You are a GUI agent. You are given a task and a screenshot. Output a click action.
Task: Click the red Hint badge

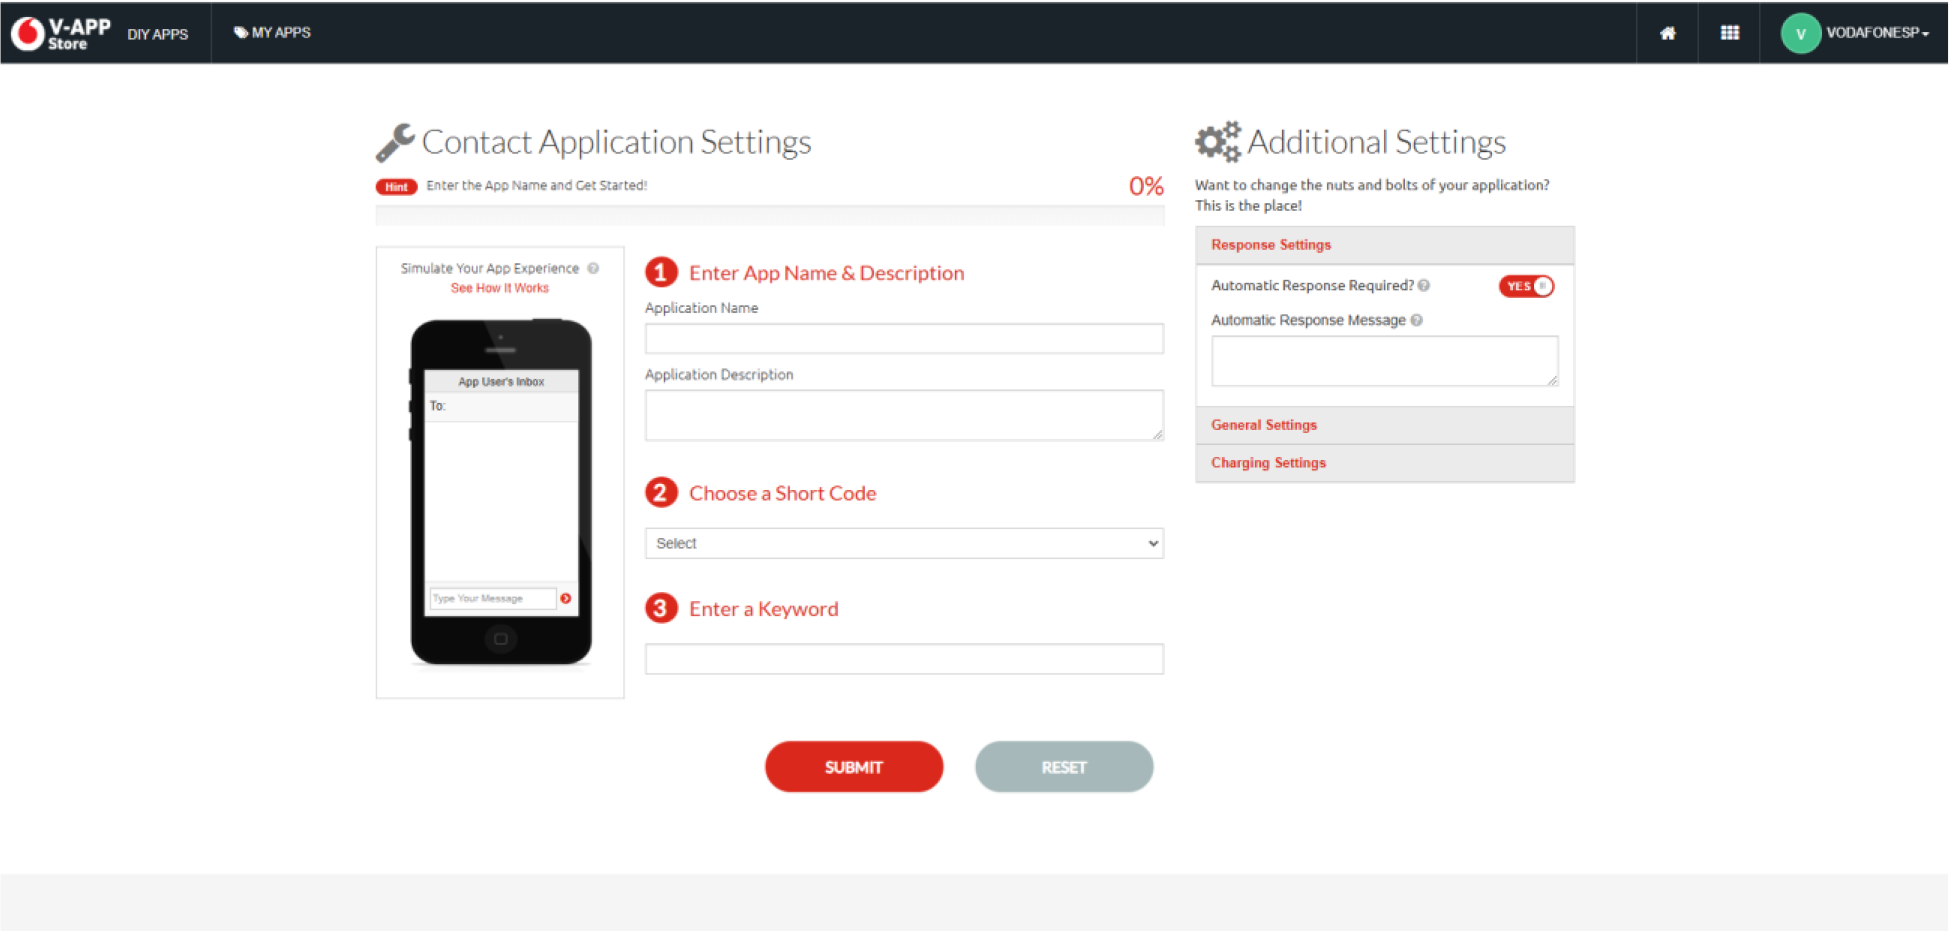click(396, 186)
